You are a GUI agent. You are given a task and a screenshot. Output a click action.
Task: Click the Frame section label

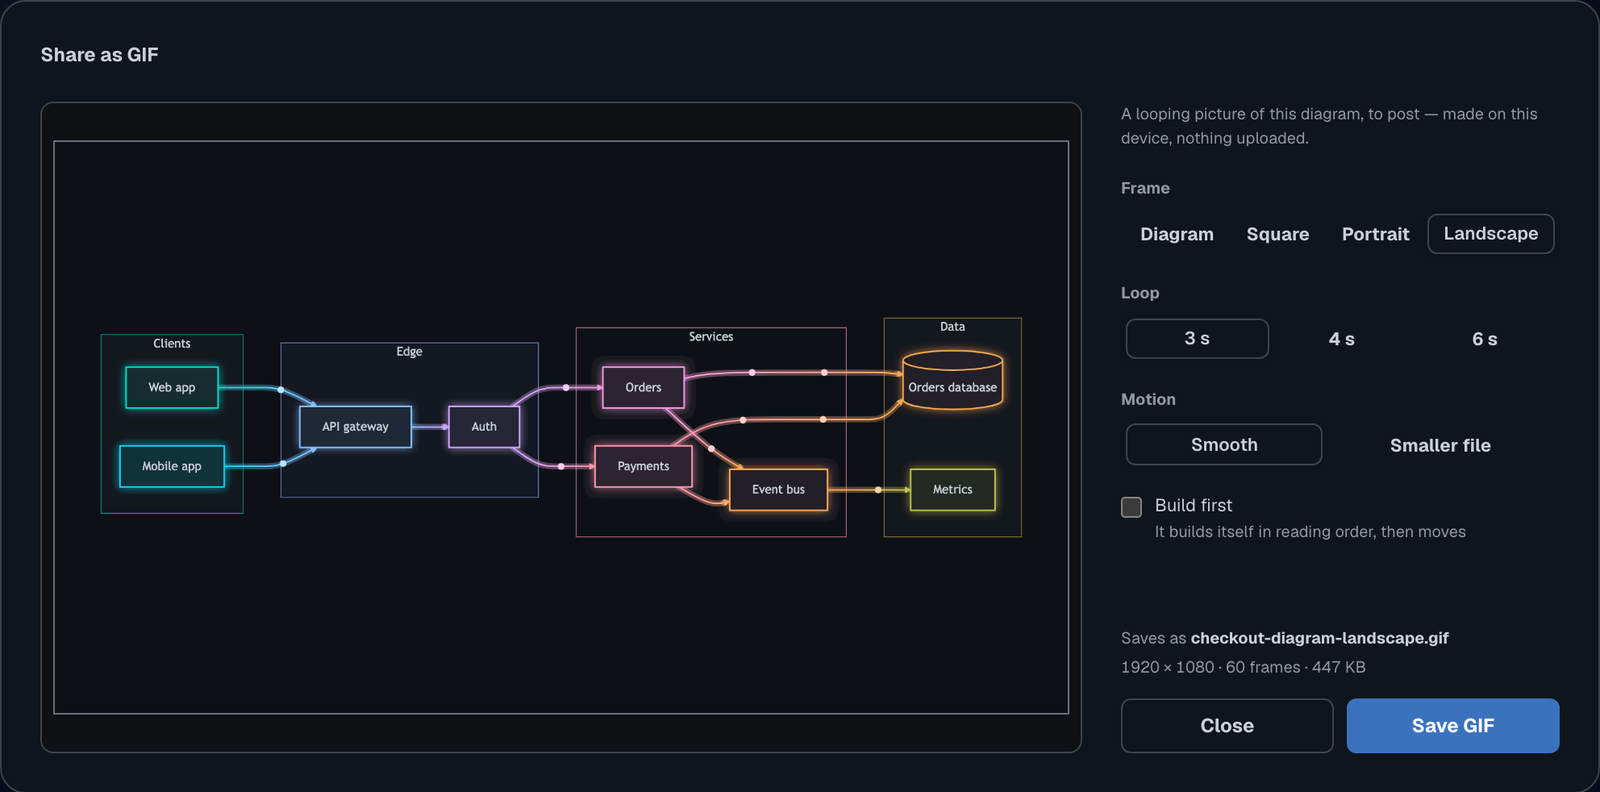(x=1145, y=188)
